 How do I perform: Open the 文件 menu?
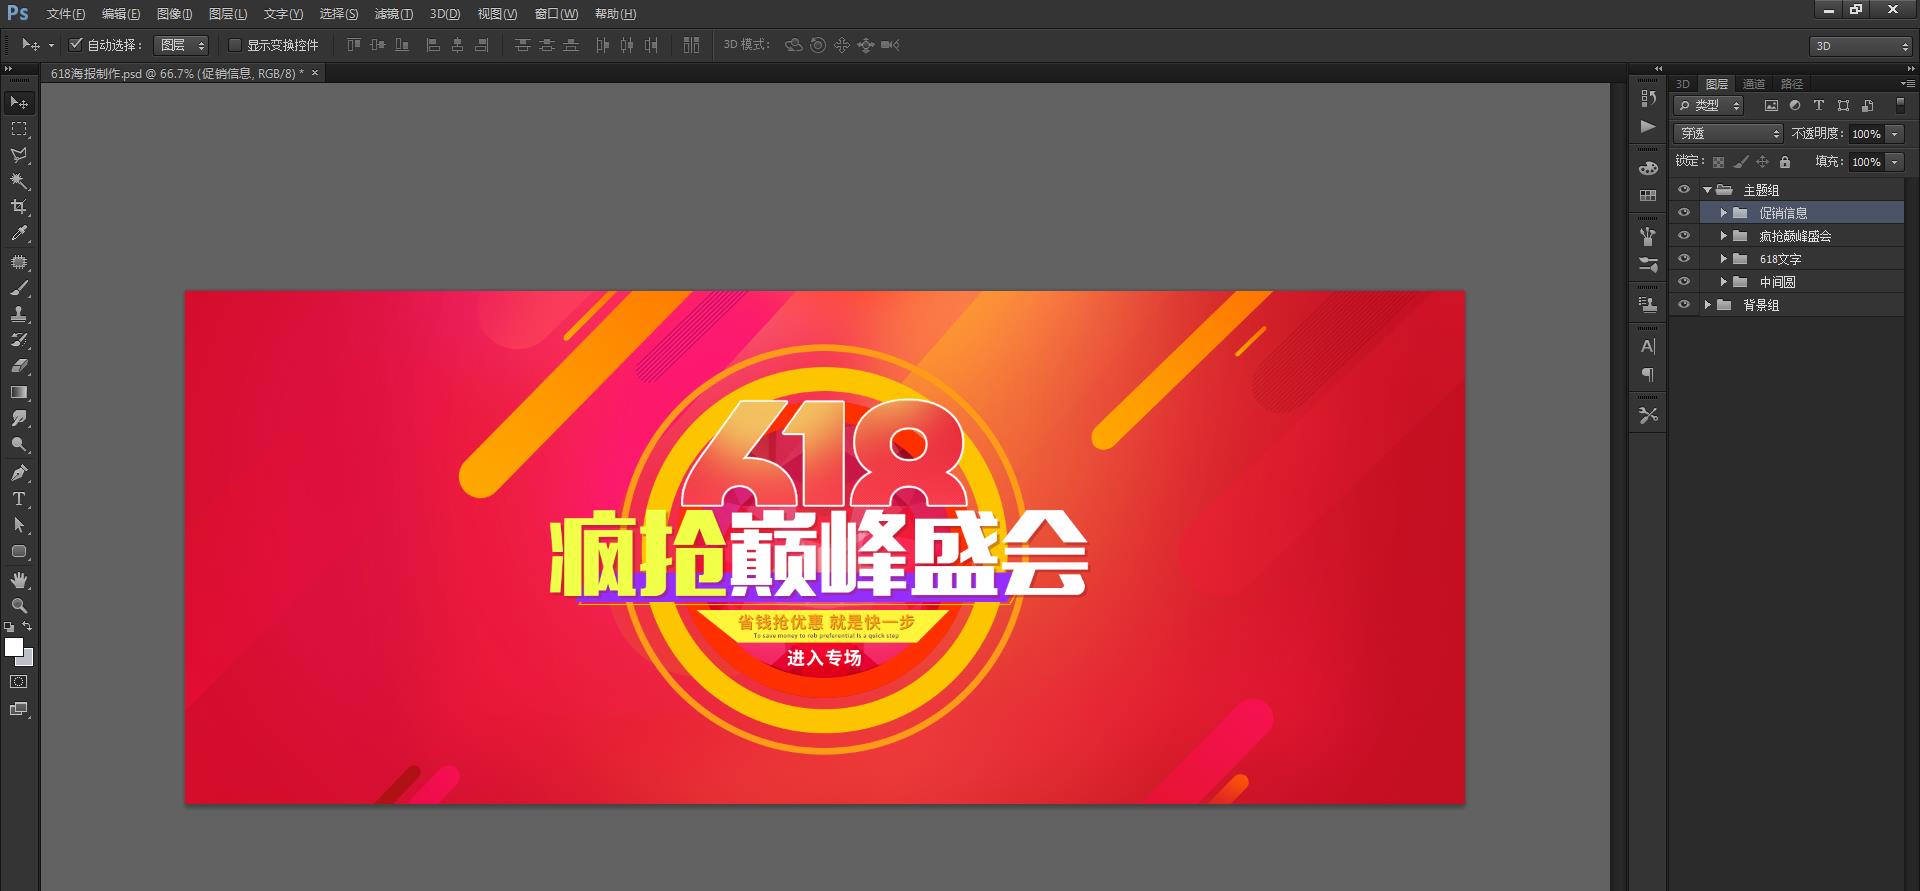click(x=65, y=14)
